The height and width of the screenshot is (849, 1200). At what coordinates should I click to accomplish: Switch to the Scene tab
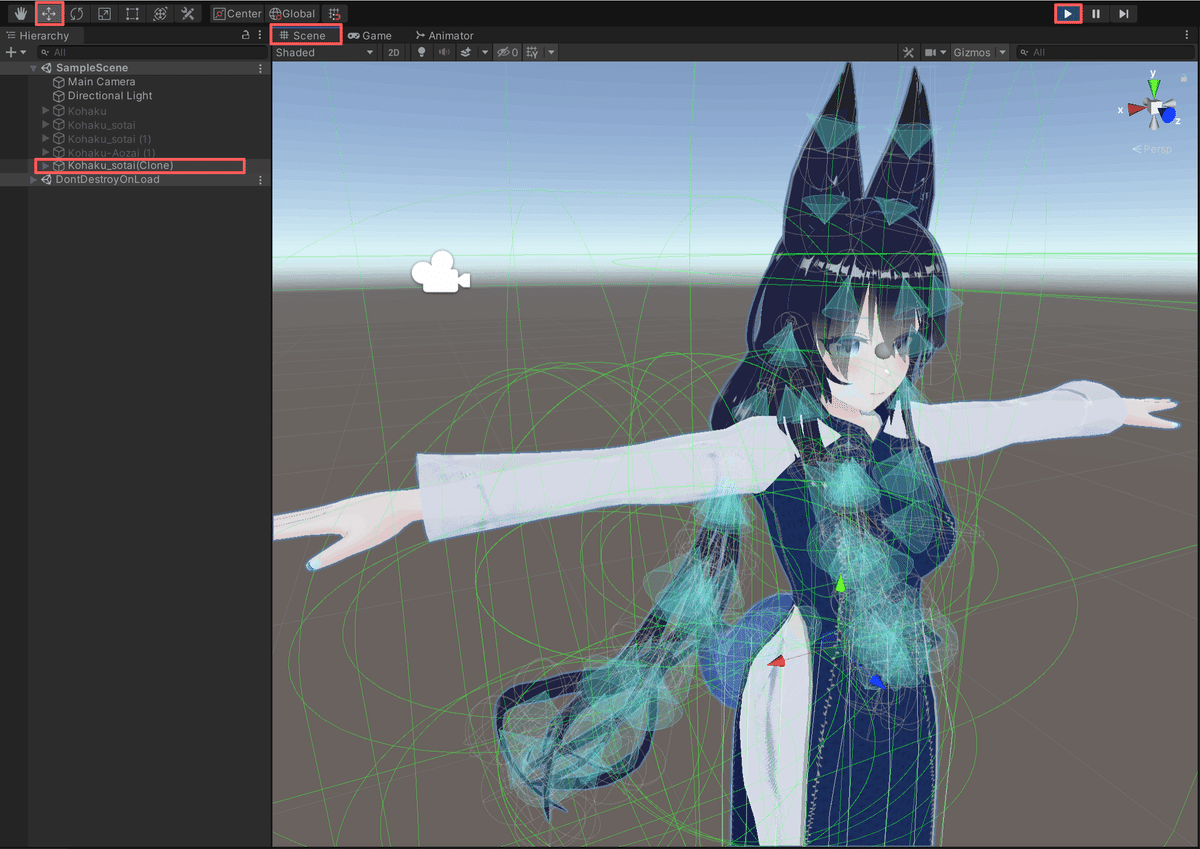tap(306, 35)
